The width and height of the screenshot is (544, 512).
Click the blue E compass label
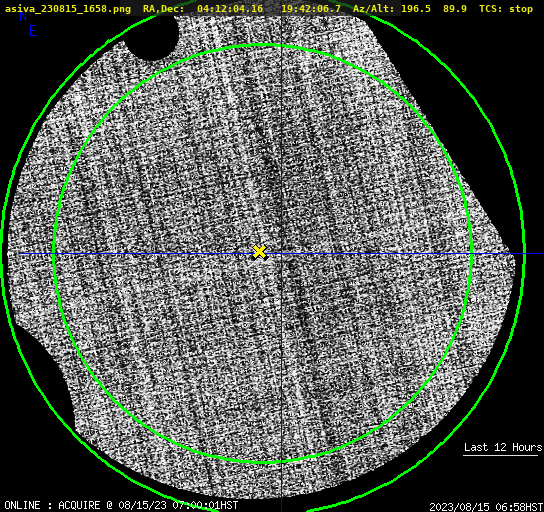coord(33,31)
